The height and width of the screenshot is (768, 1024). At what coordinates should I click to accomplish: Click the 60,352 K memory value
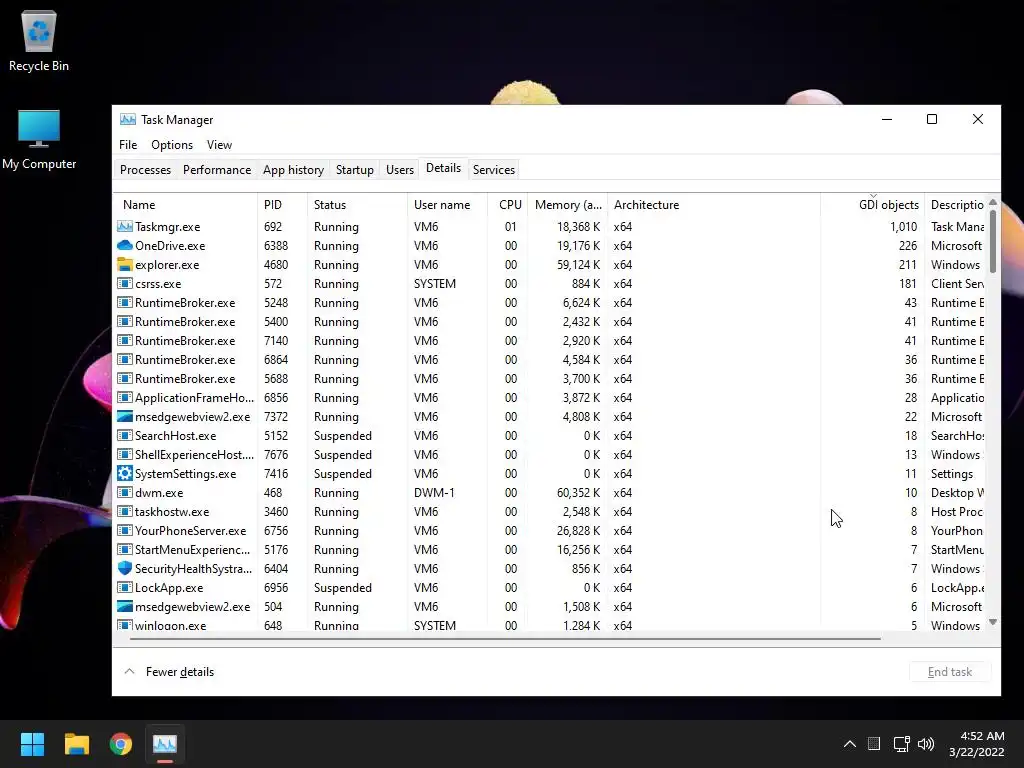point(578,492)
